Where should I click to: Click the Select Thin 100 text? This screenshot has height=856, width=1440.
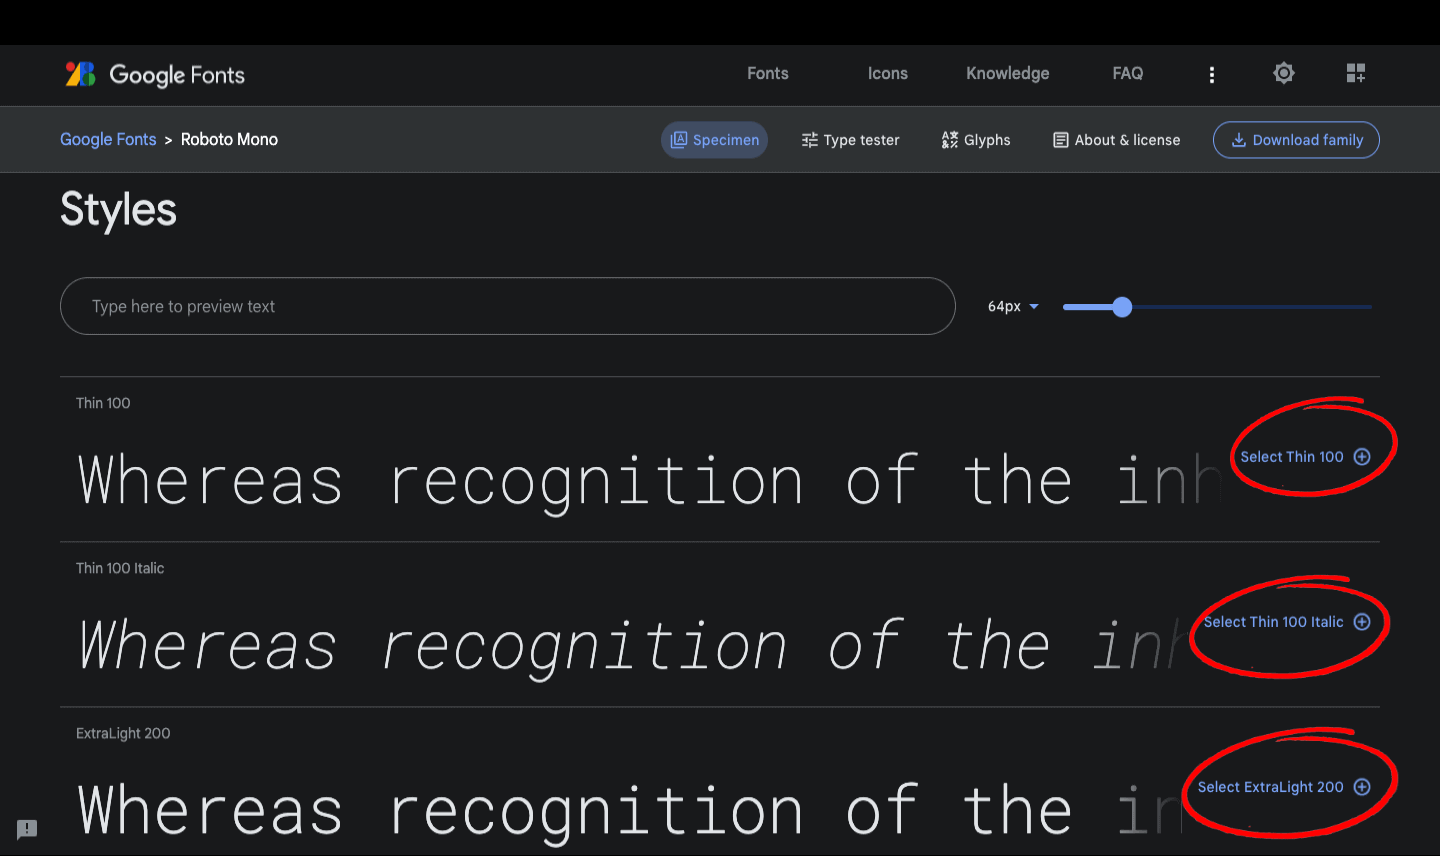tap(1292, 457)
